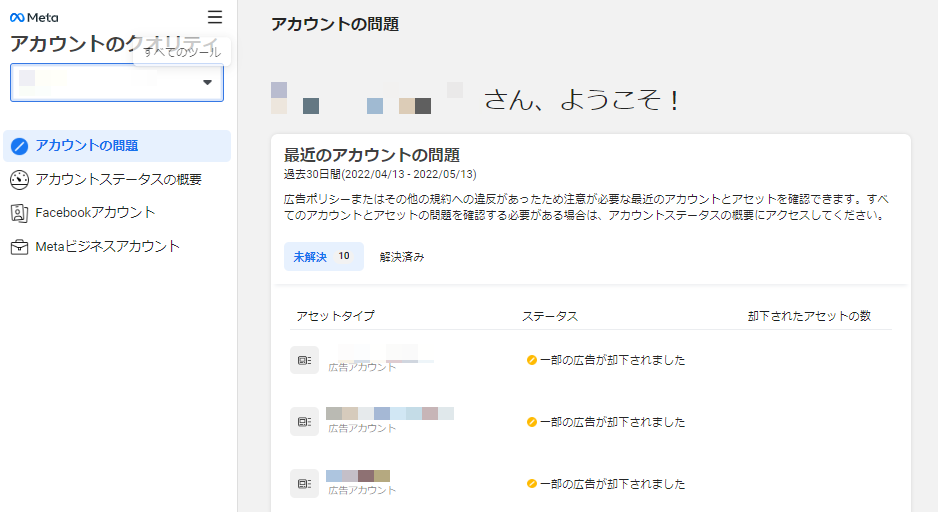Viewport: 938px width, 512px height.
Task: Click the third row 一部の広告が却下されました status
Action: click(x=612, y=484)
